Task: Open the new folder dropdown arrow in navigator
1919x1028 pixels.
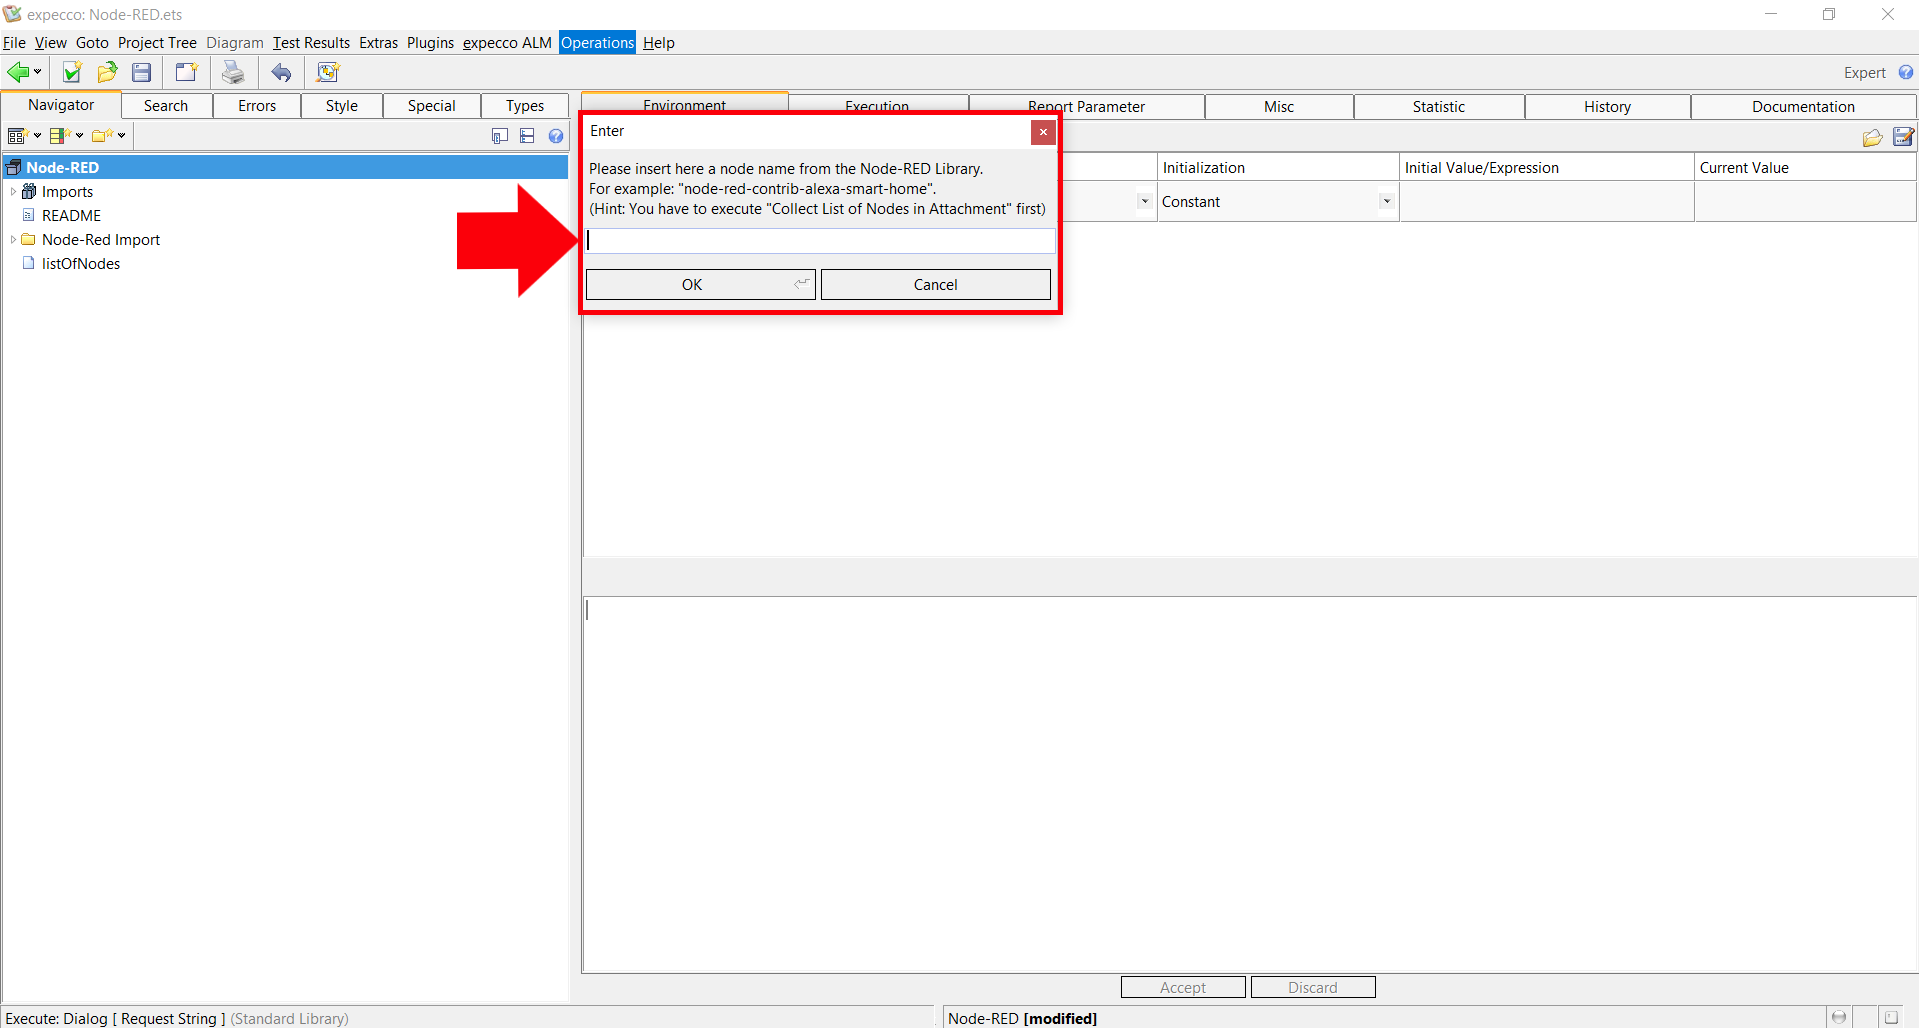Action: [122, 136]
